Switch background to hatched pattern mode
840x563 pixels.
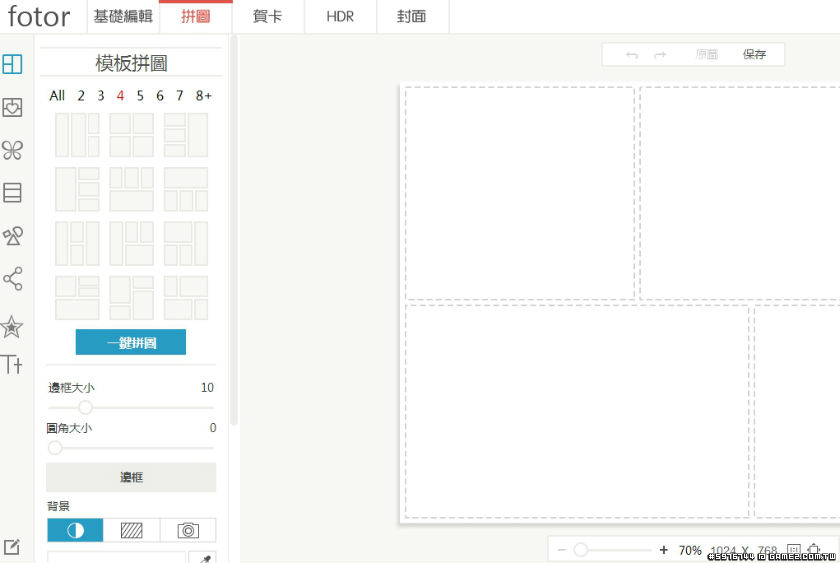[x=131, y=530]
